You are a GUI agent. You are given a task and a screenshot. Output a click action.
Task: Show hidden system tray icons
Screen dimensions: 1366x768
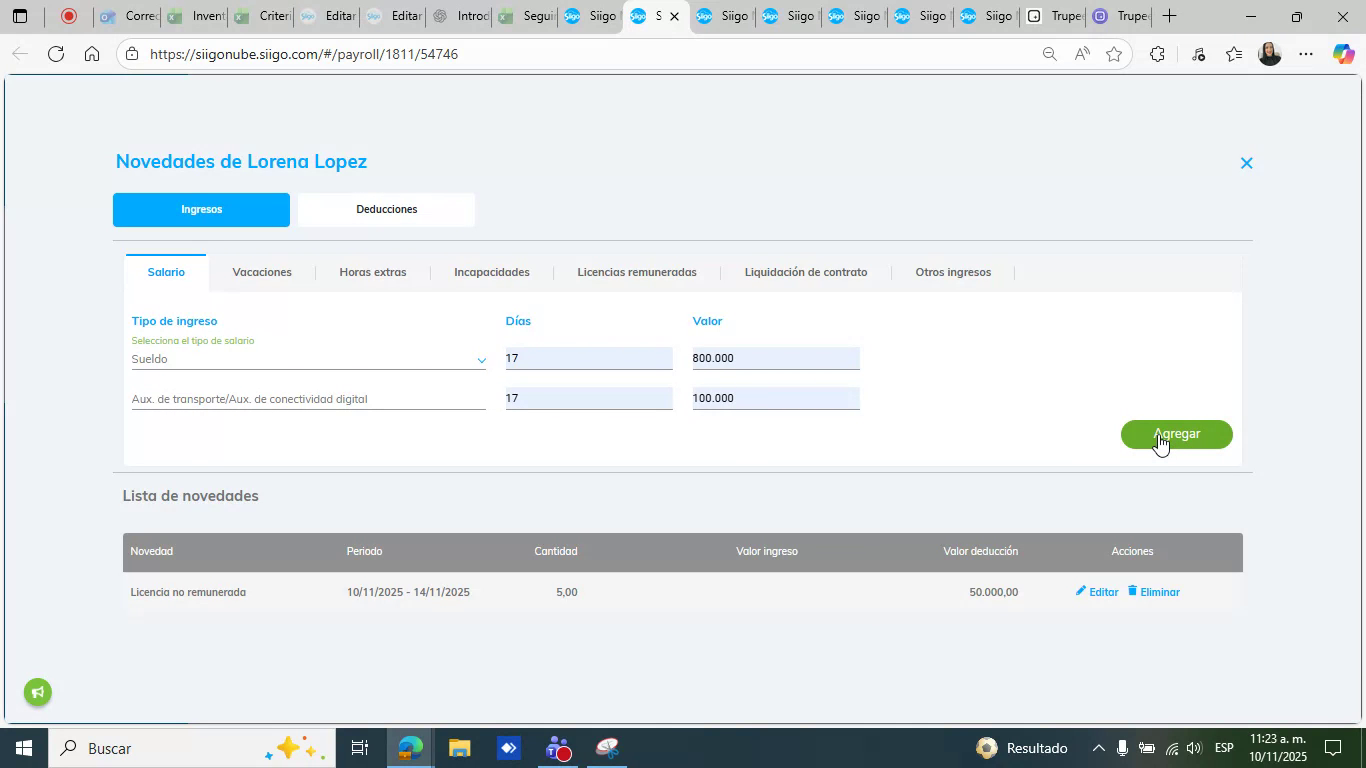(1098, 748)
